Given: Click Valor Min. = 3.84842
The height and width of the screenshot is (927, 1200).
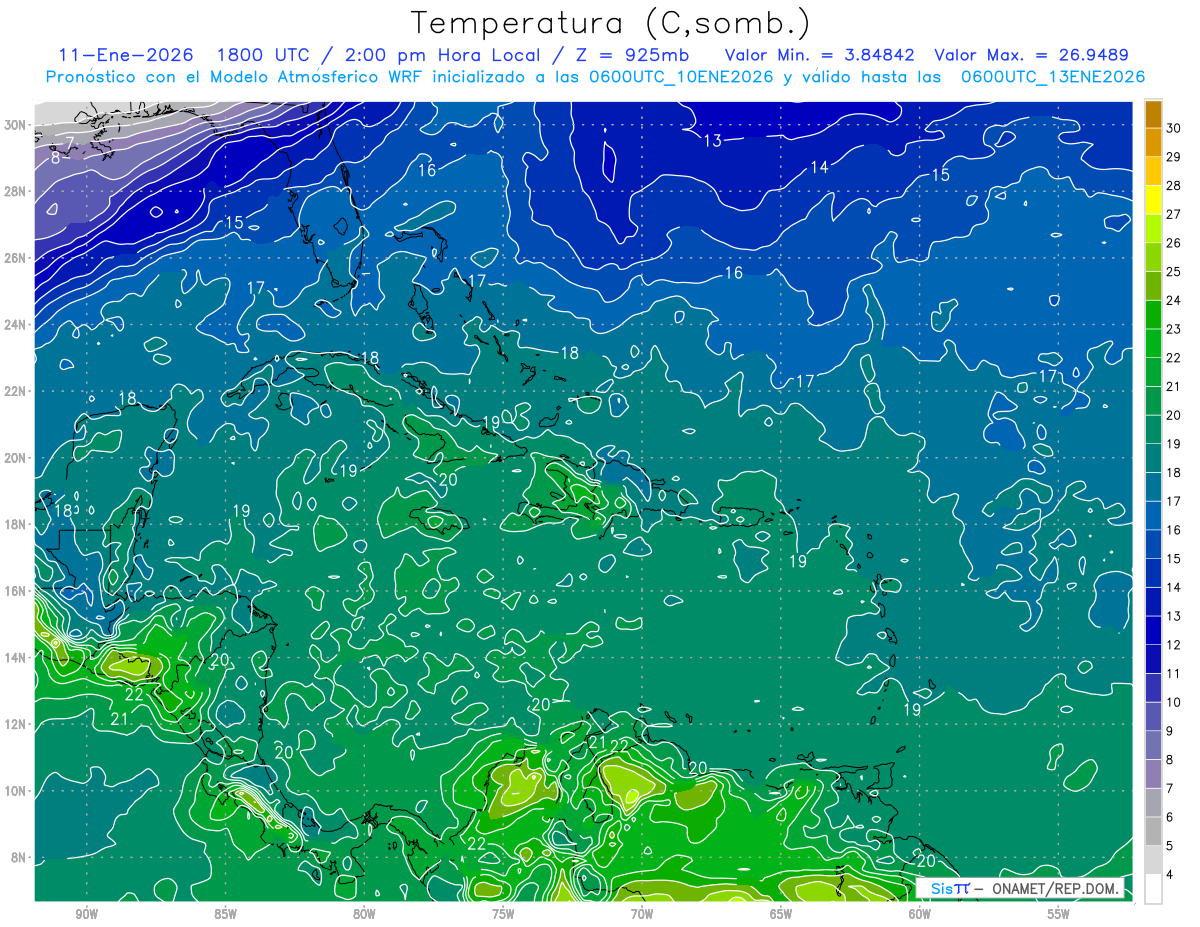Looking at the screenshot, I should (x=818, y=55).
